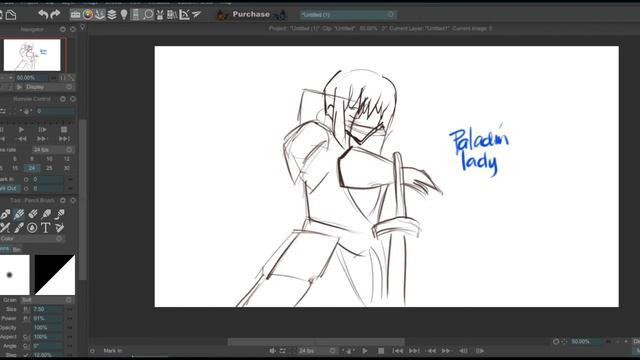Adjust the Power 91% slider field
The width and height of the screenshot is (640, 360).
click(48, 318)
